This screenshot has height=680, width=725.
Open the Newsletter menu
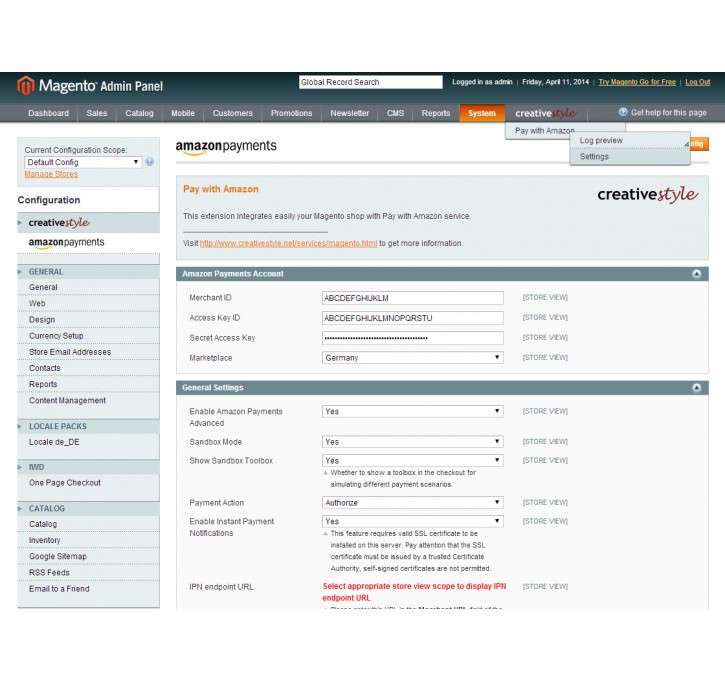(x=350, y=113)
